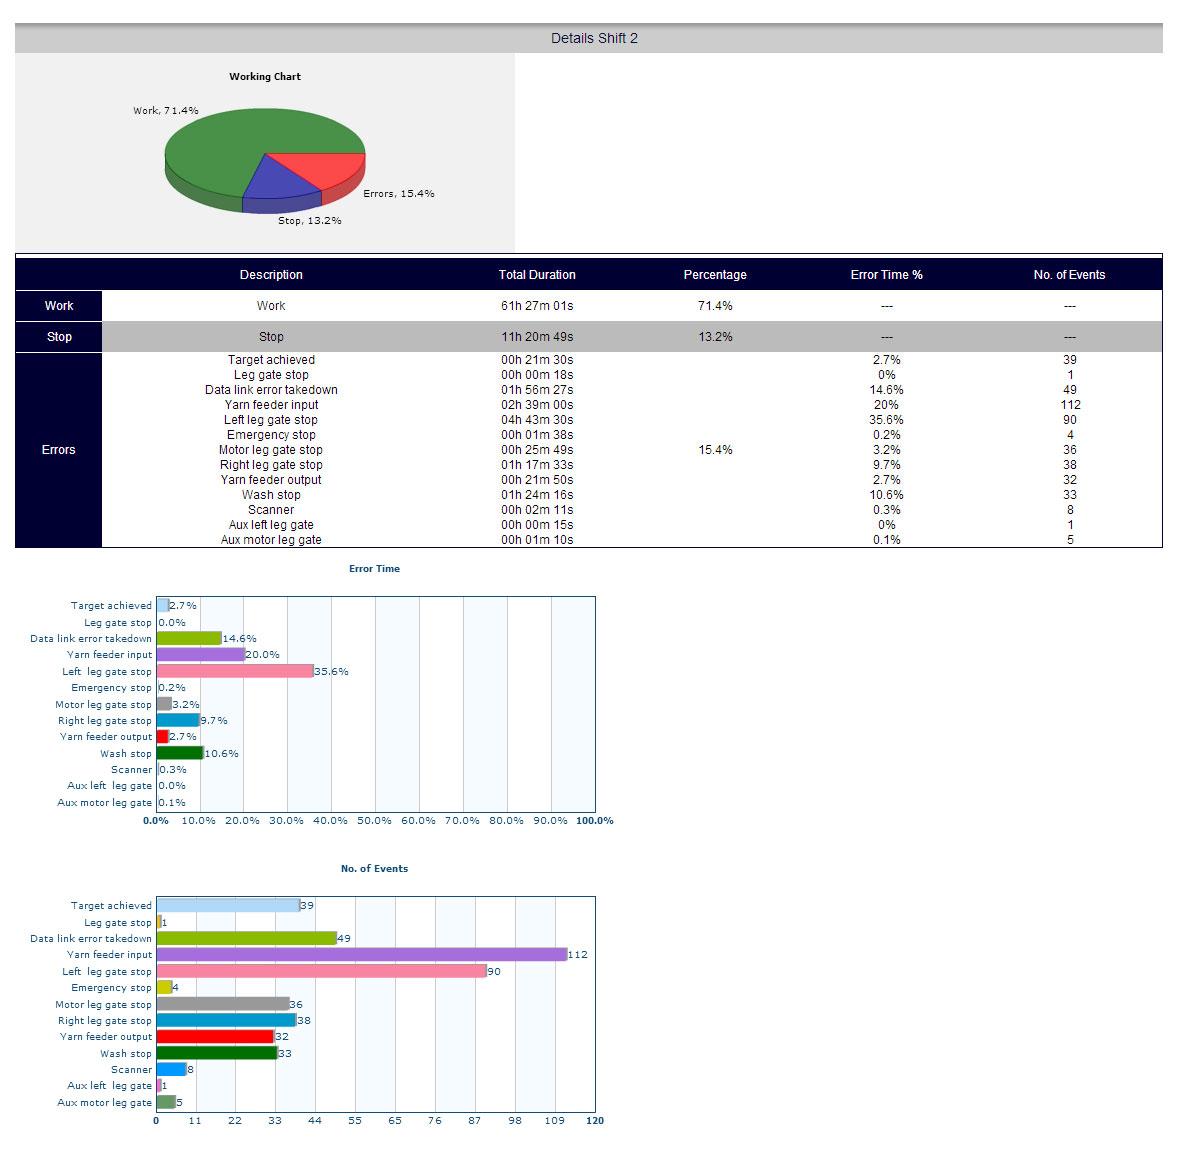Click the red 2.7% Yarn feeder output bar
This screenshot has width=1179, height=1158.
coord(162,737)
